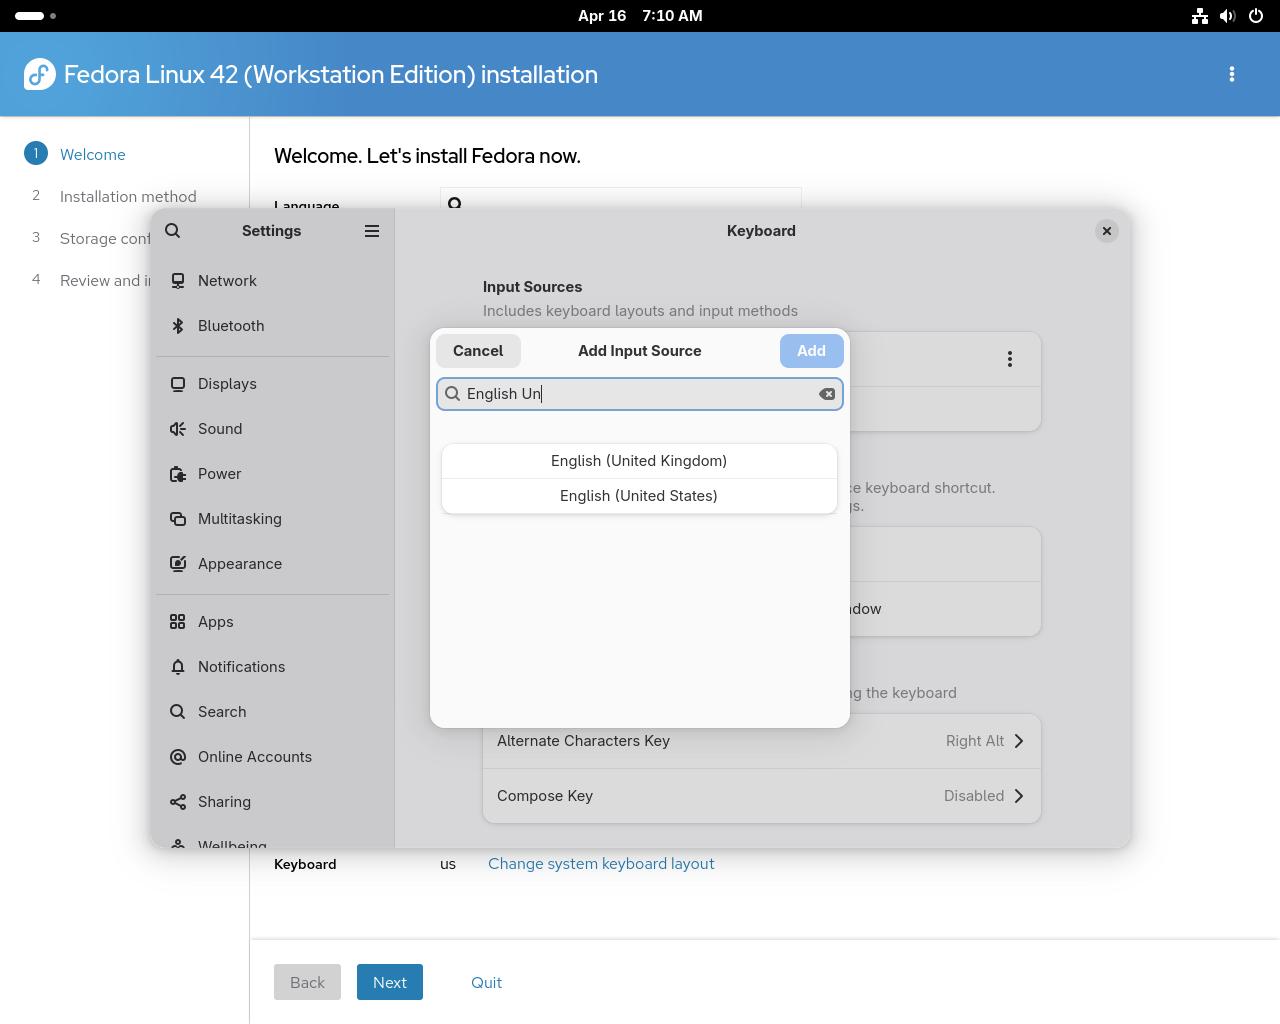The image size is (1280, 1024).
Task: Open the Network settings panel
Action: 272,281
